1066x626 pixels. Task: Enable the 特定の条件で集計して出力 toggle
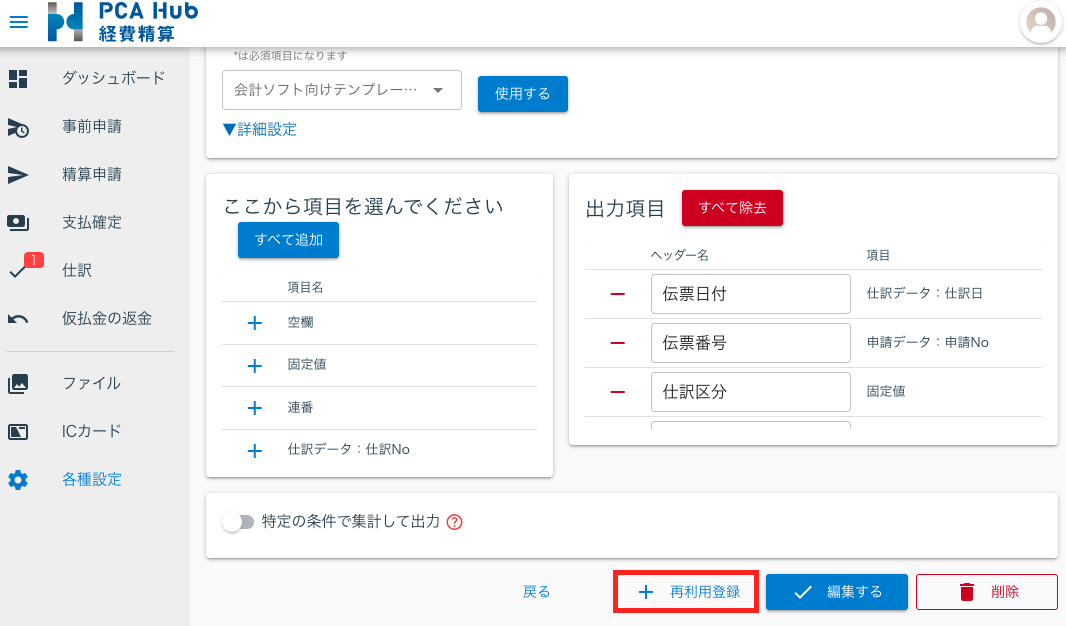click(239, 521)
